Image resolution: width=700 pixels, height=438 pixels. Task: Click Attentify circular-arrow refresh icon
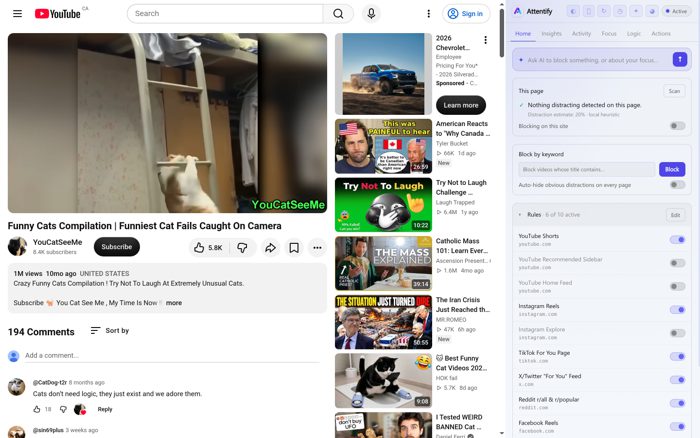(604, 11)
